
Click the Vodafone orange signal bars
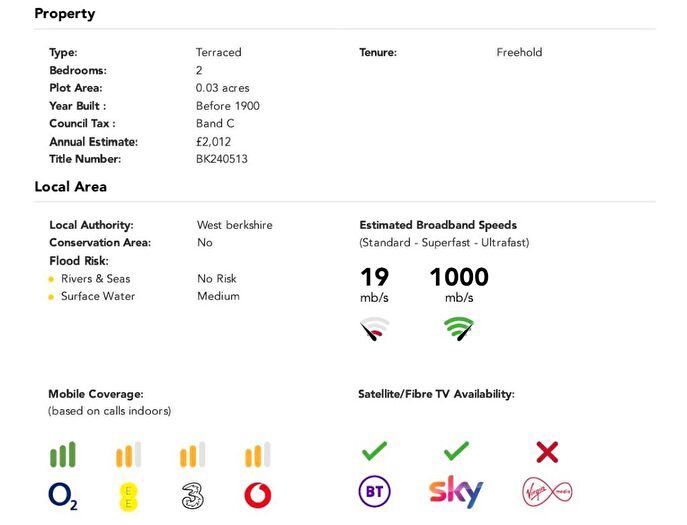(x=258, y=455)
